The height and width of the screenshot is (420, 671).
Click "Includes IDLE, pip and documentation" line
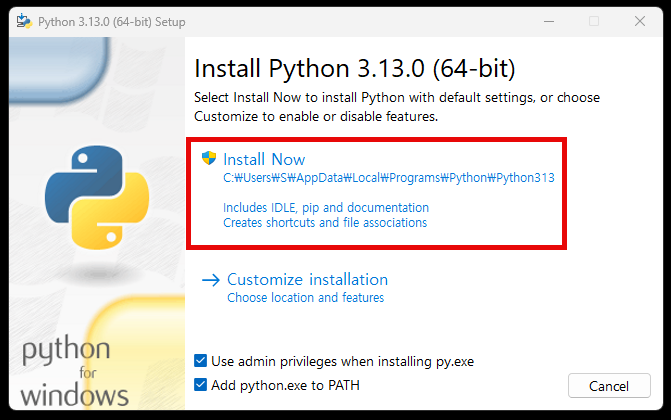(325, 208)
